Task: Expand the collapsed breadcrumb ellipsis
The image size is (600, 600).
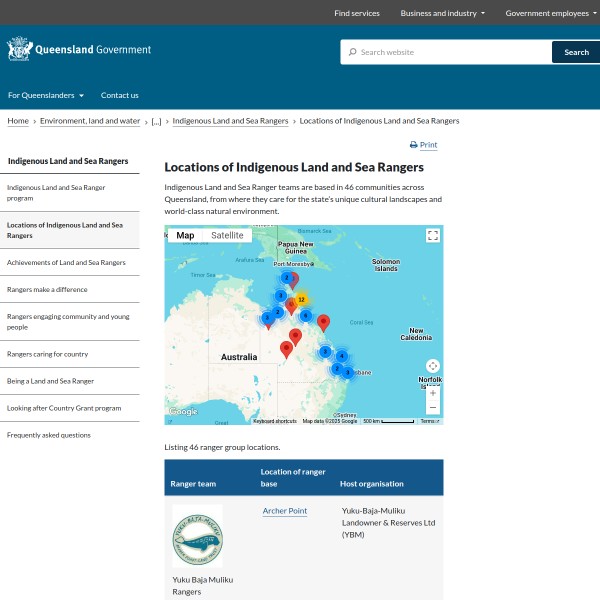Action: [156, 121]
